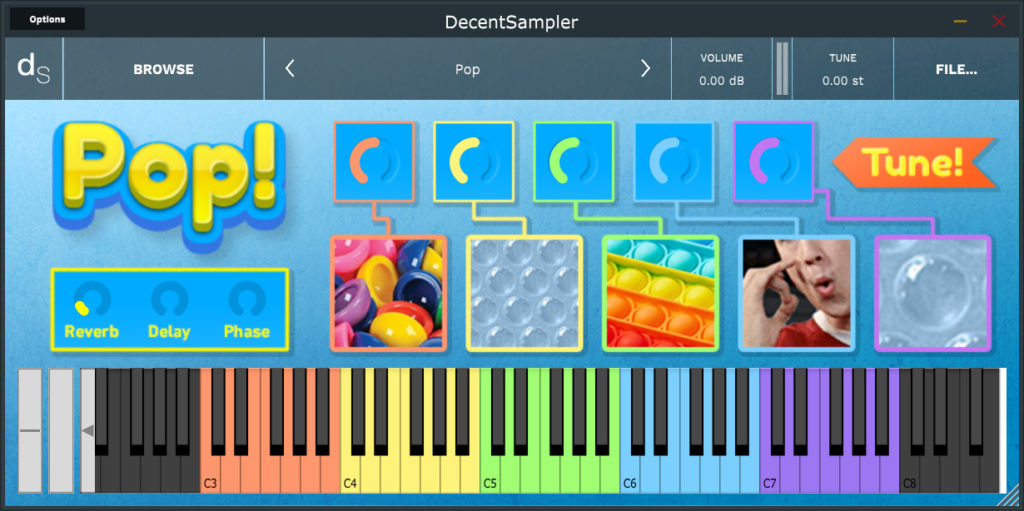Click the DecentSampler dS logo icon
Viewport: 1024px width, 511px height.
33,69
